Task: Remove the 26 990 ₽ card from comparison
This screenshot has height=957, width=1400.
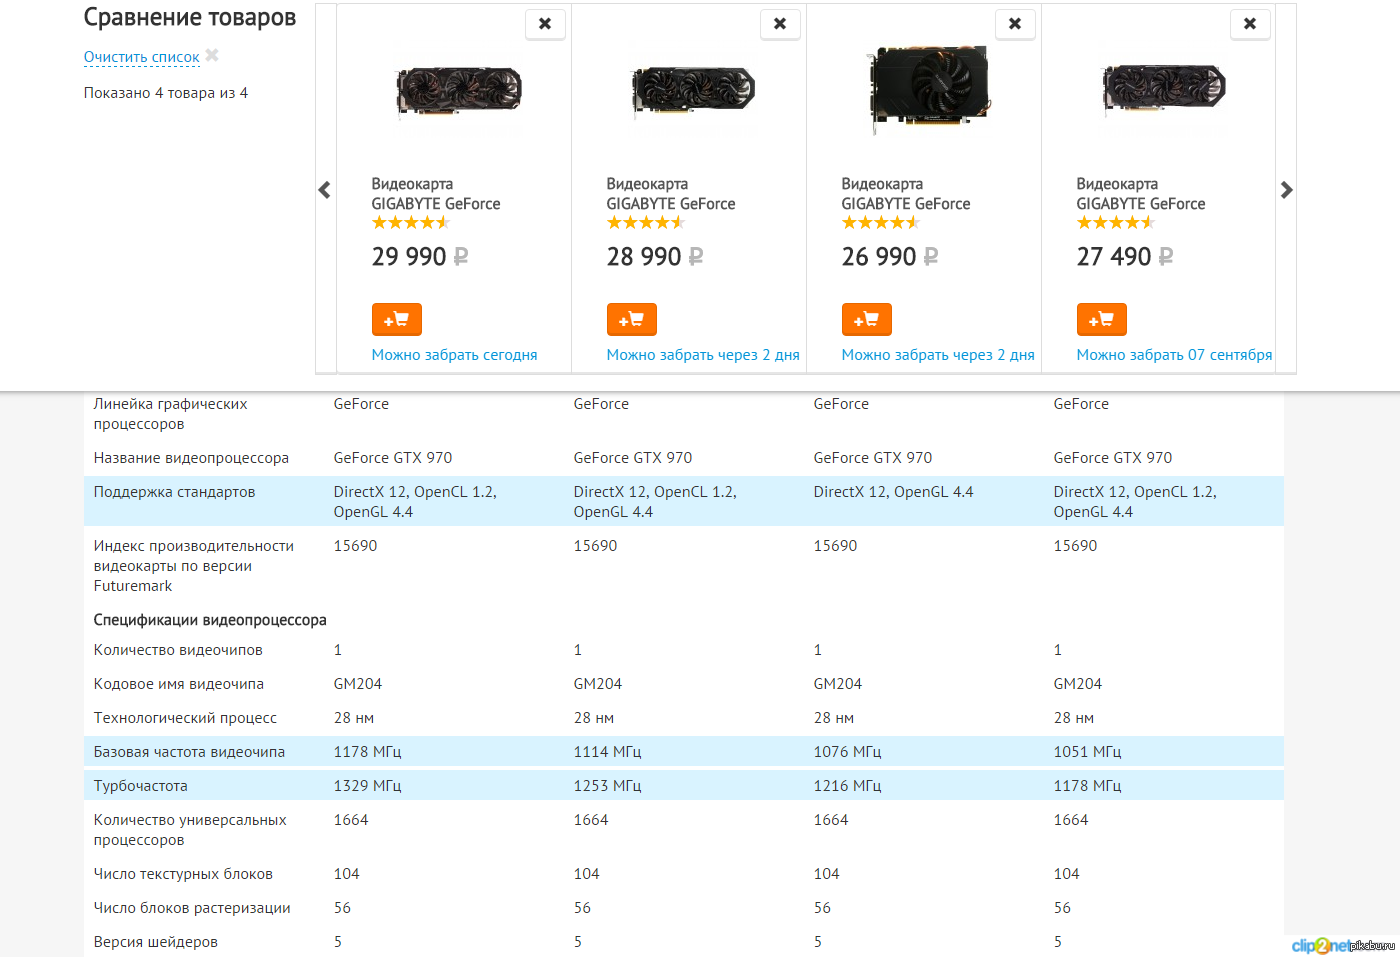Action: point(1015,24)
